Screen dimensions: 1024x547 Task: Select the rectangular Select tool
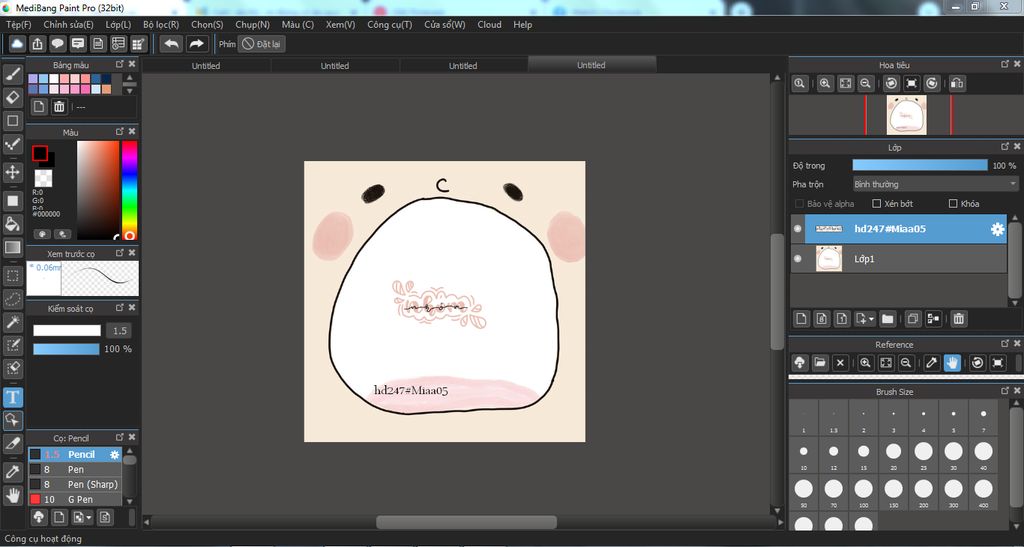click(x=13, y=275)
